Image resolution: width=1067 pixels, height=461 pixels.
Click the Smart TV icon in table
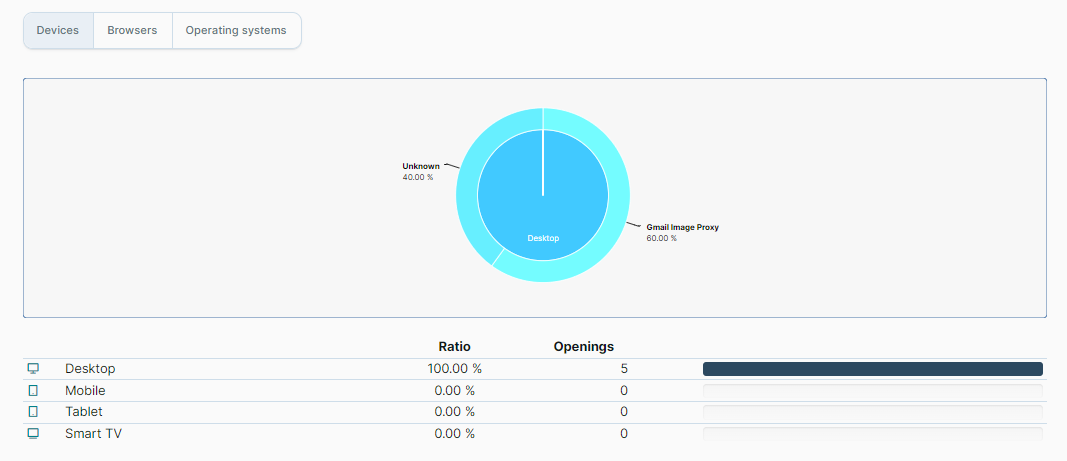(33, 434)
